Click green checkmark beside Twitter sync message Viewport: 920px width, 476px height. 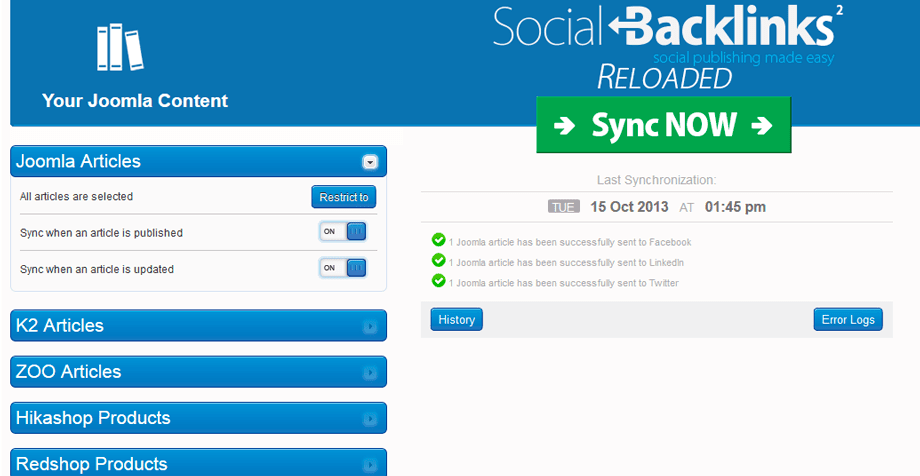coord(438,281)
